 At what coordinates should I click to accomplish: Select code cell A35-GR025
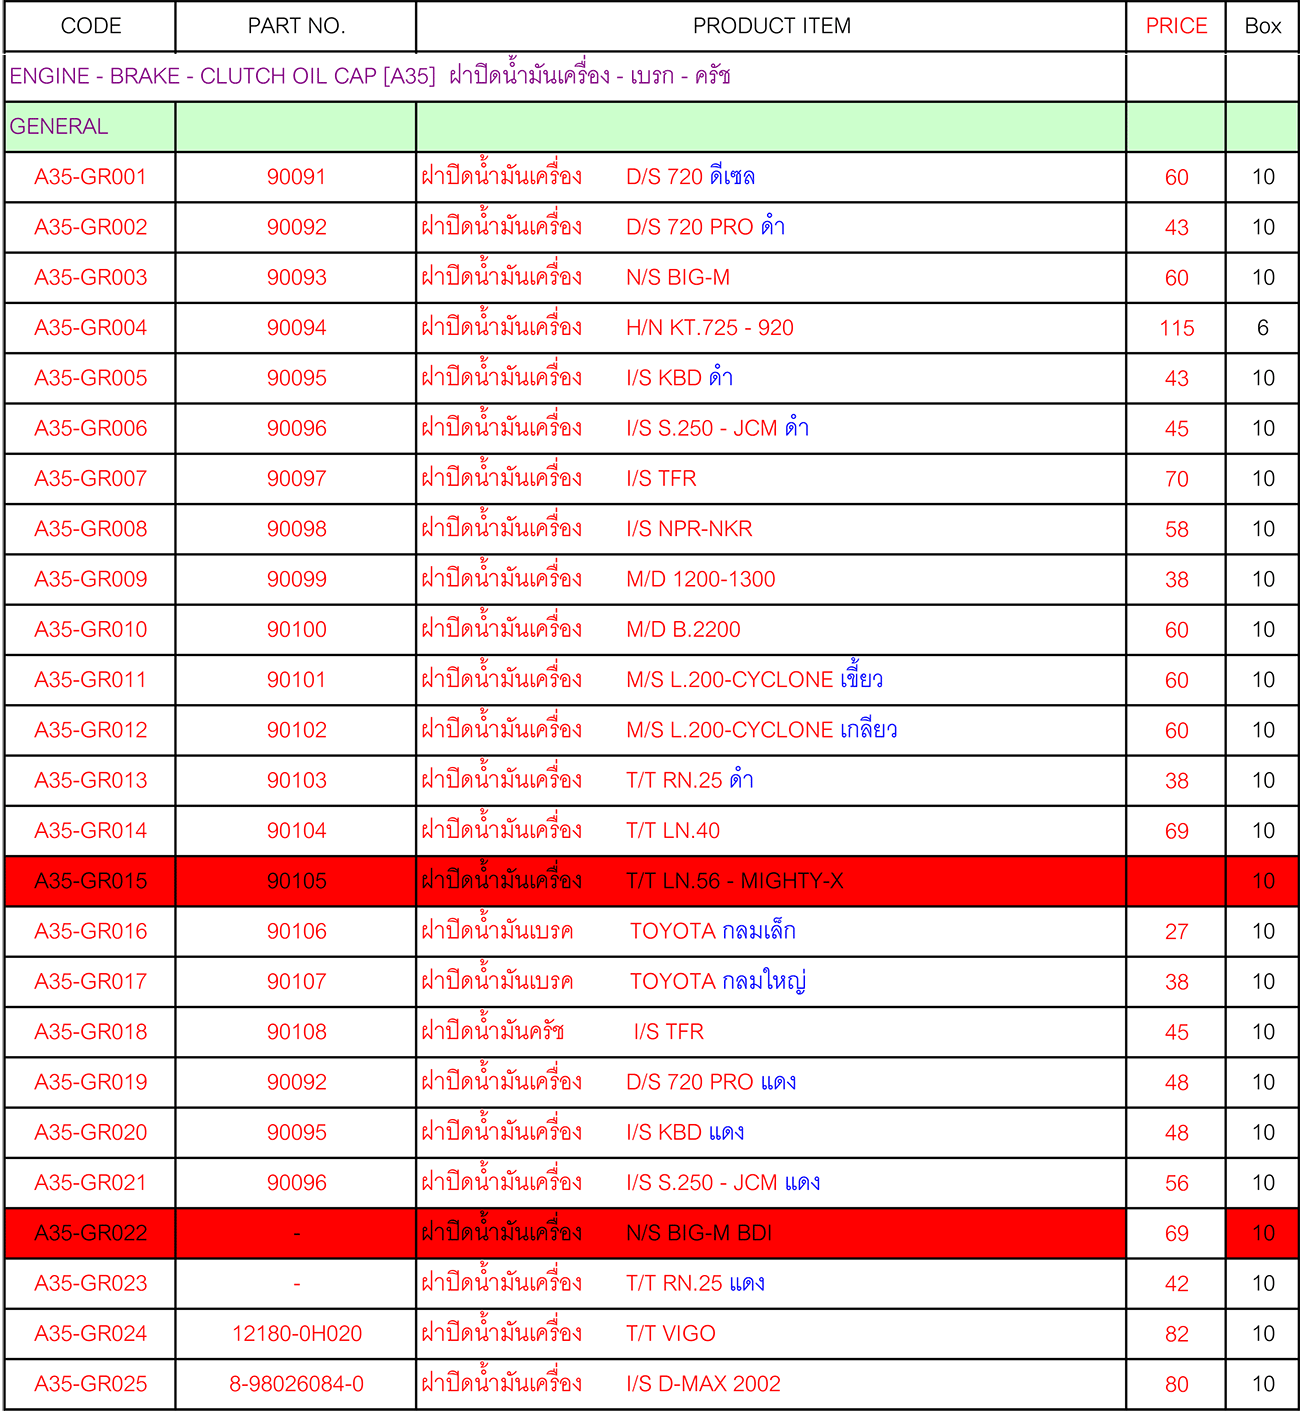(91, 1384)
